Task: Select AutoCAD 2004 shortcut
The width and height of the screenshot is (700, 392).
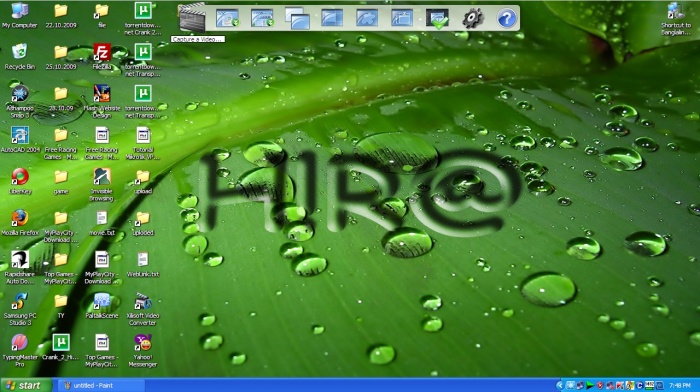Action: coord(20,140)
